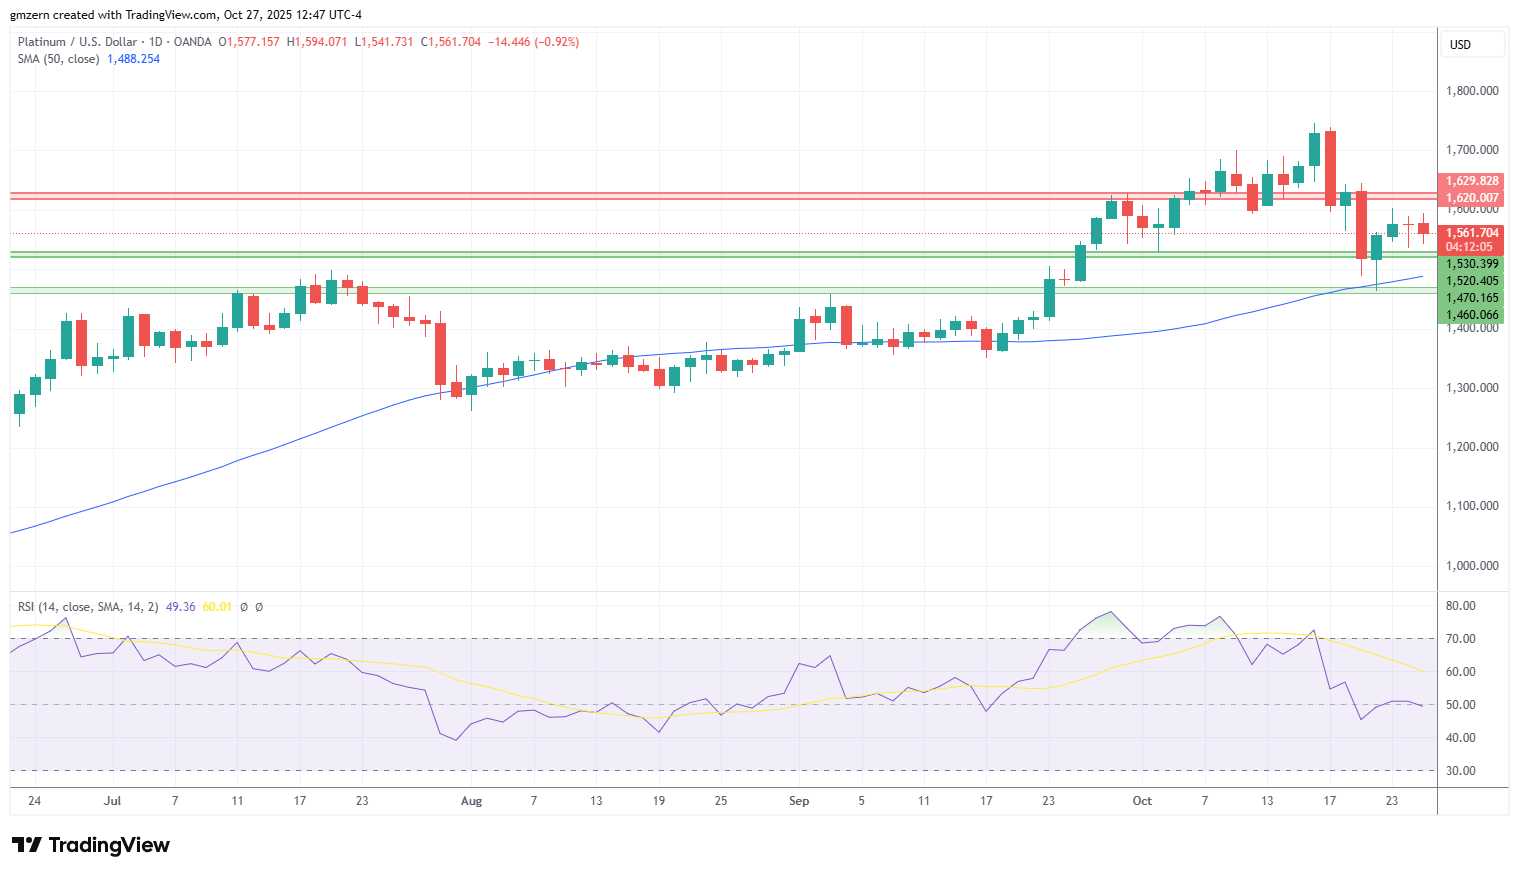The width and height of the screenshot is (1519, 875).
Task: Click the current price label 1,561.704 on axis
Action: (x=1472, y=233)
